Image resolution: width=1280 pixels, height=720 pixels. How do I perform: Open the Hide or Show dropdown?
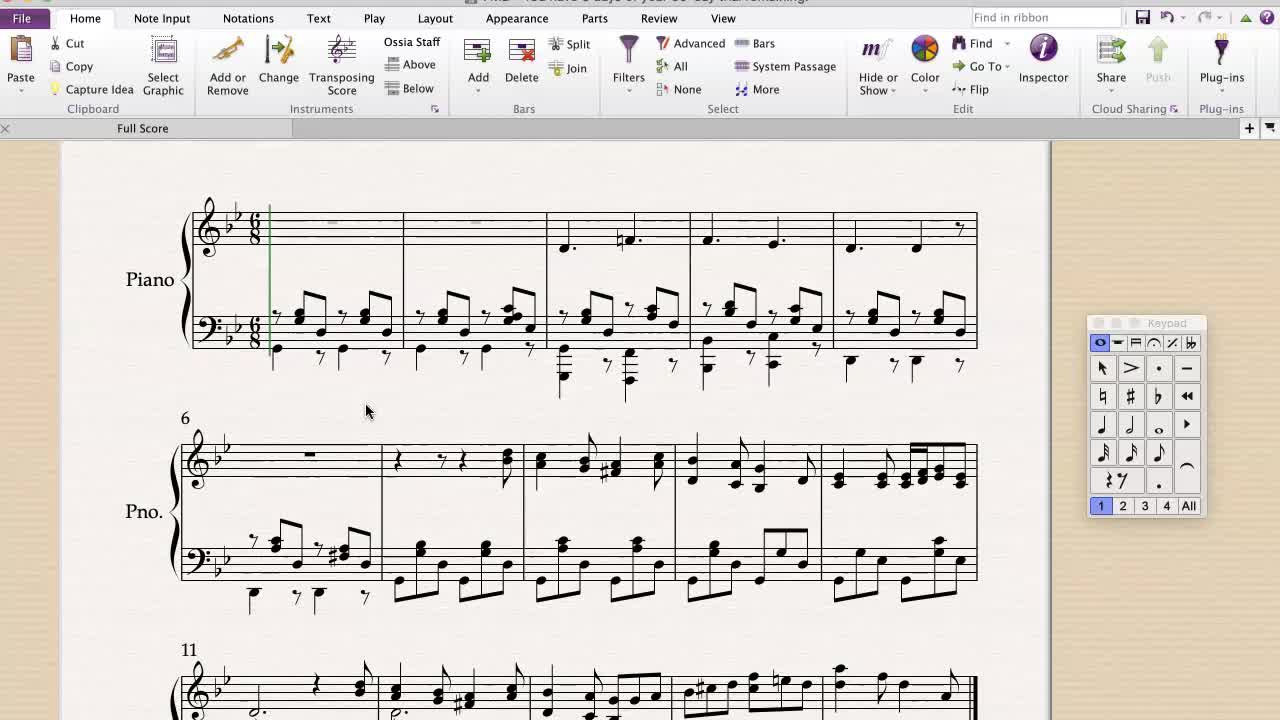point(878,66)
